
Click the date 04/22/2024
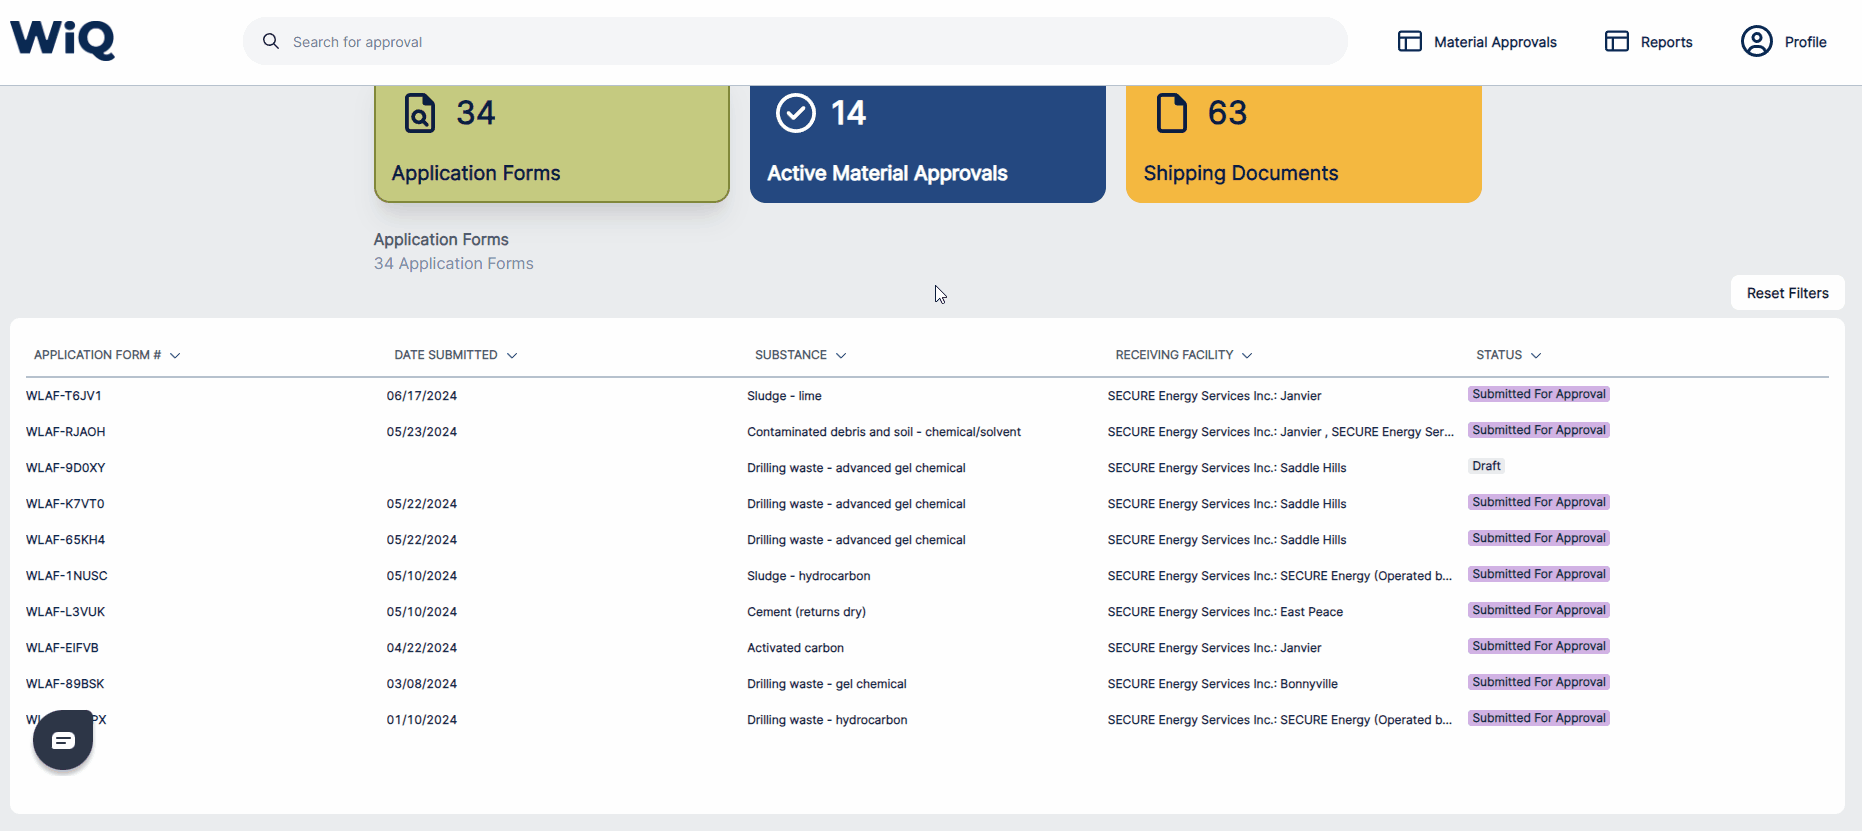tap(422, 648)
